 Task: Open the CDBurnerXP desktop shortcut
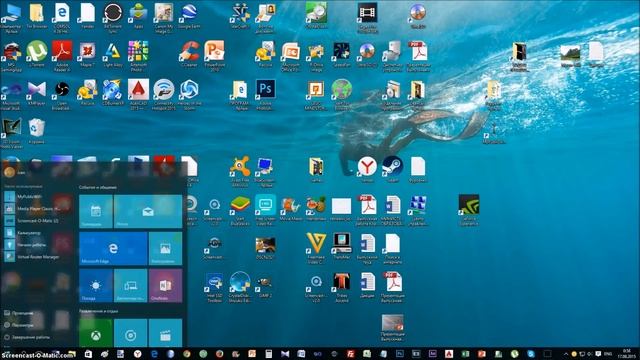click(x=113, y=93)
